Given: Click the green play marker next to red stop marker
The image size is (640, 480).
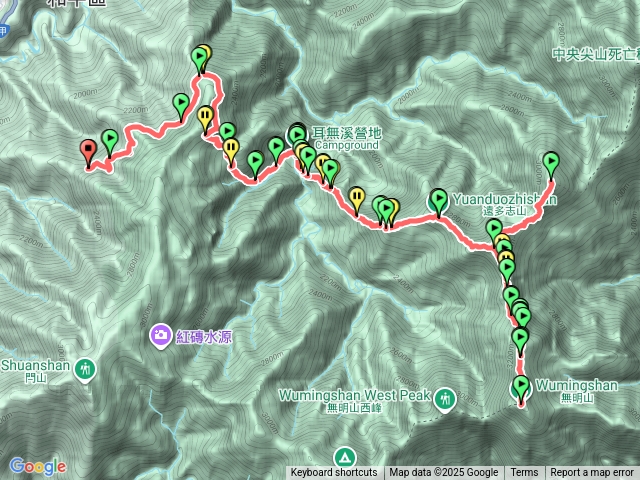Looking at the screenshot, I should pos(110,141).
